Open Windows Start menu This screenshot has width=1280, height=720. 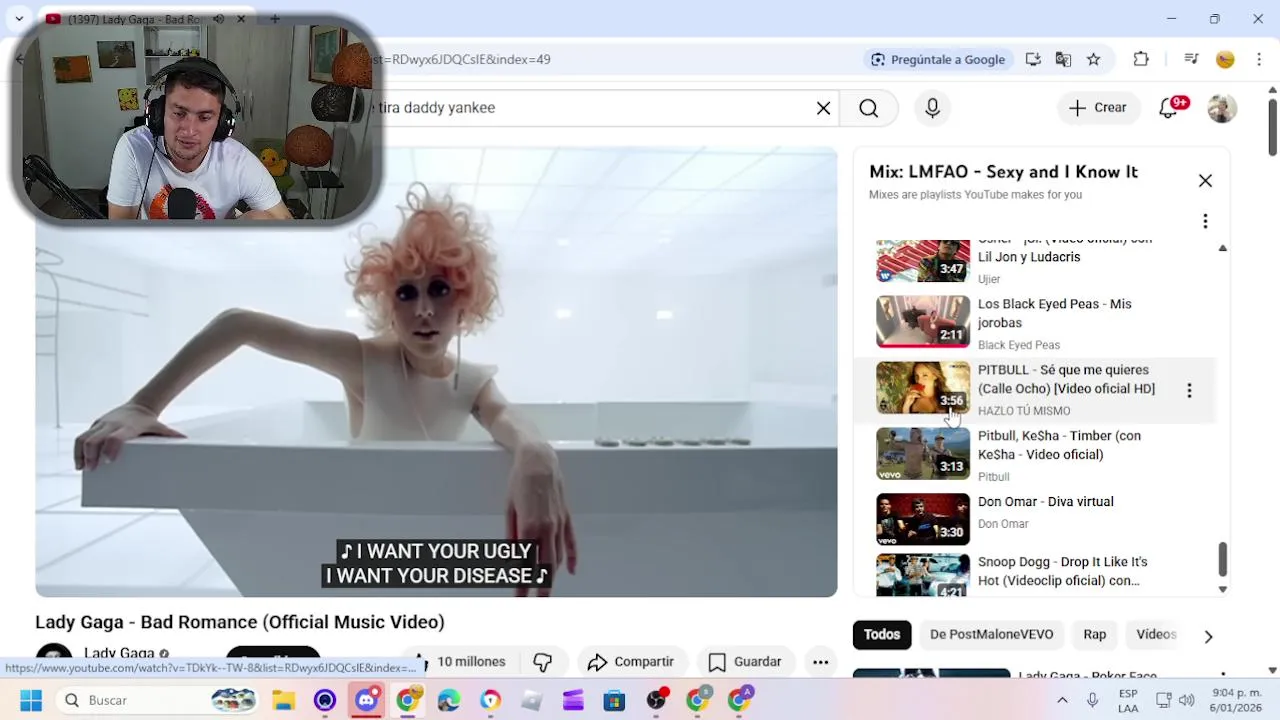point(31,700)
